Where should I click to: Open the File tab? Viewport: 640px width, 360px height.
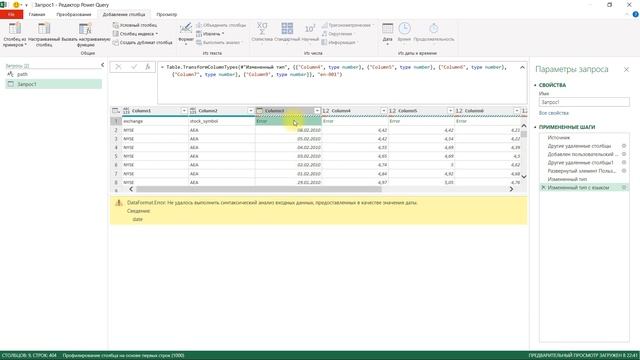pos(11,15)
